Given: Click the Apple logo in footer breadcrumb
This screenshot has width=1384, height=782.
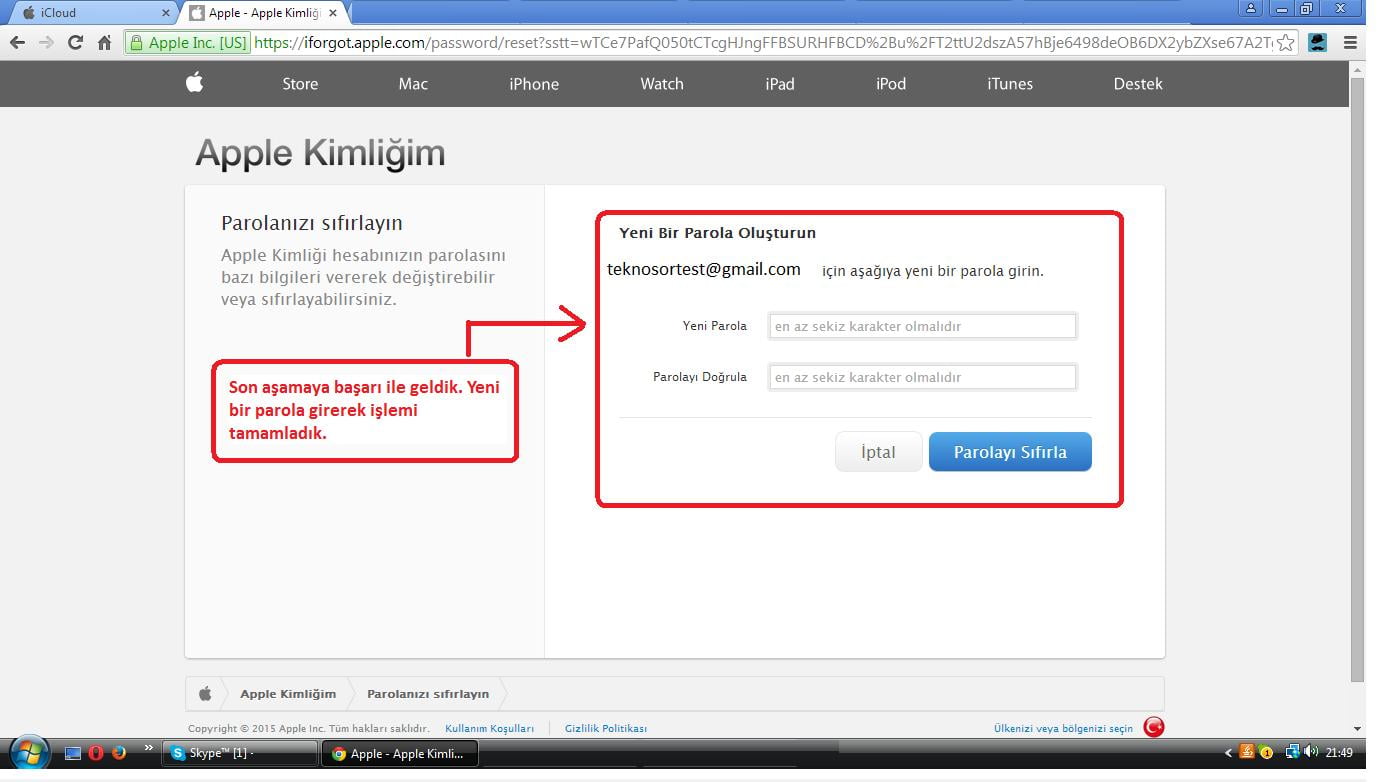Looking at the screenshot, I should (x=205, y=693).
